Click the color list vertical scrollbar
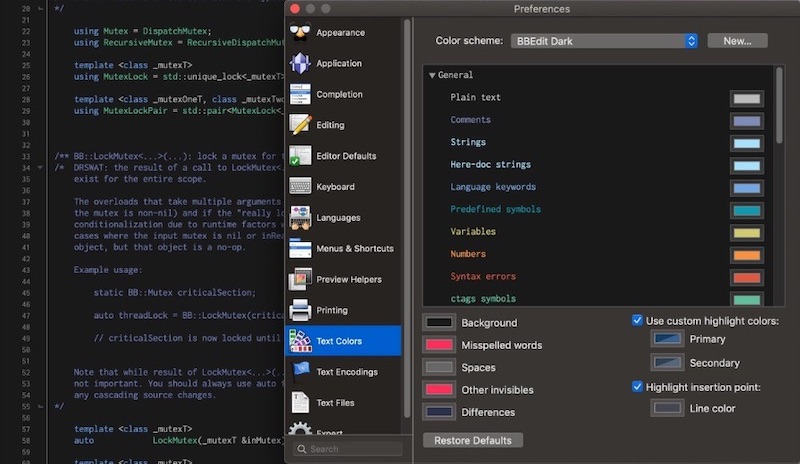This screenshot has width=800, height=464. tap(779, 105)
